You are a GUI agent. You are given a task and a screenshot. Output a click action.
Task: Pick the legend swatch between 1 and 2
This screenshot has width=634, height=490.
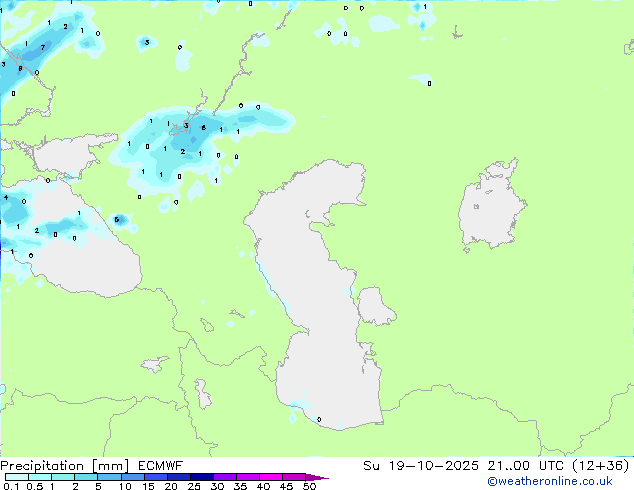(63, 477)
